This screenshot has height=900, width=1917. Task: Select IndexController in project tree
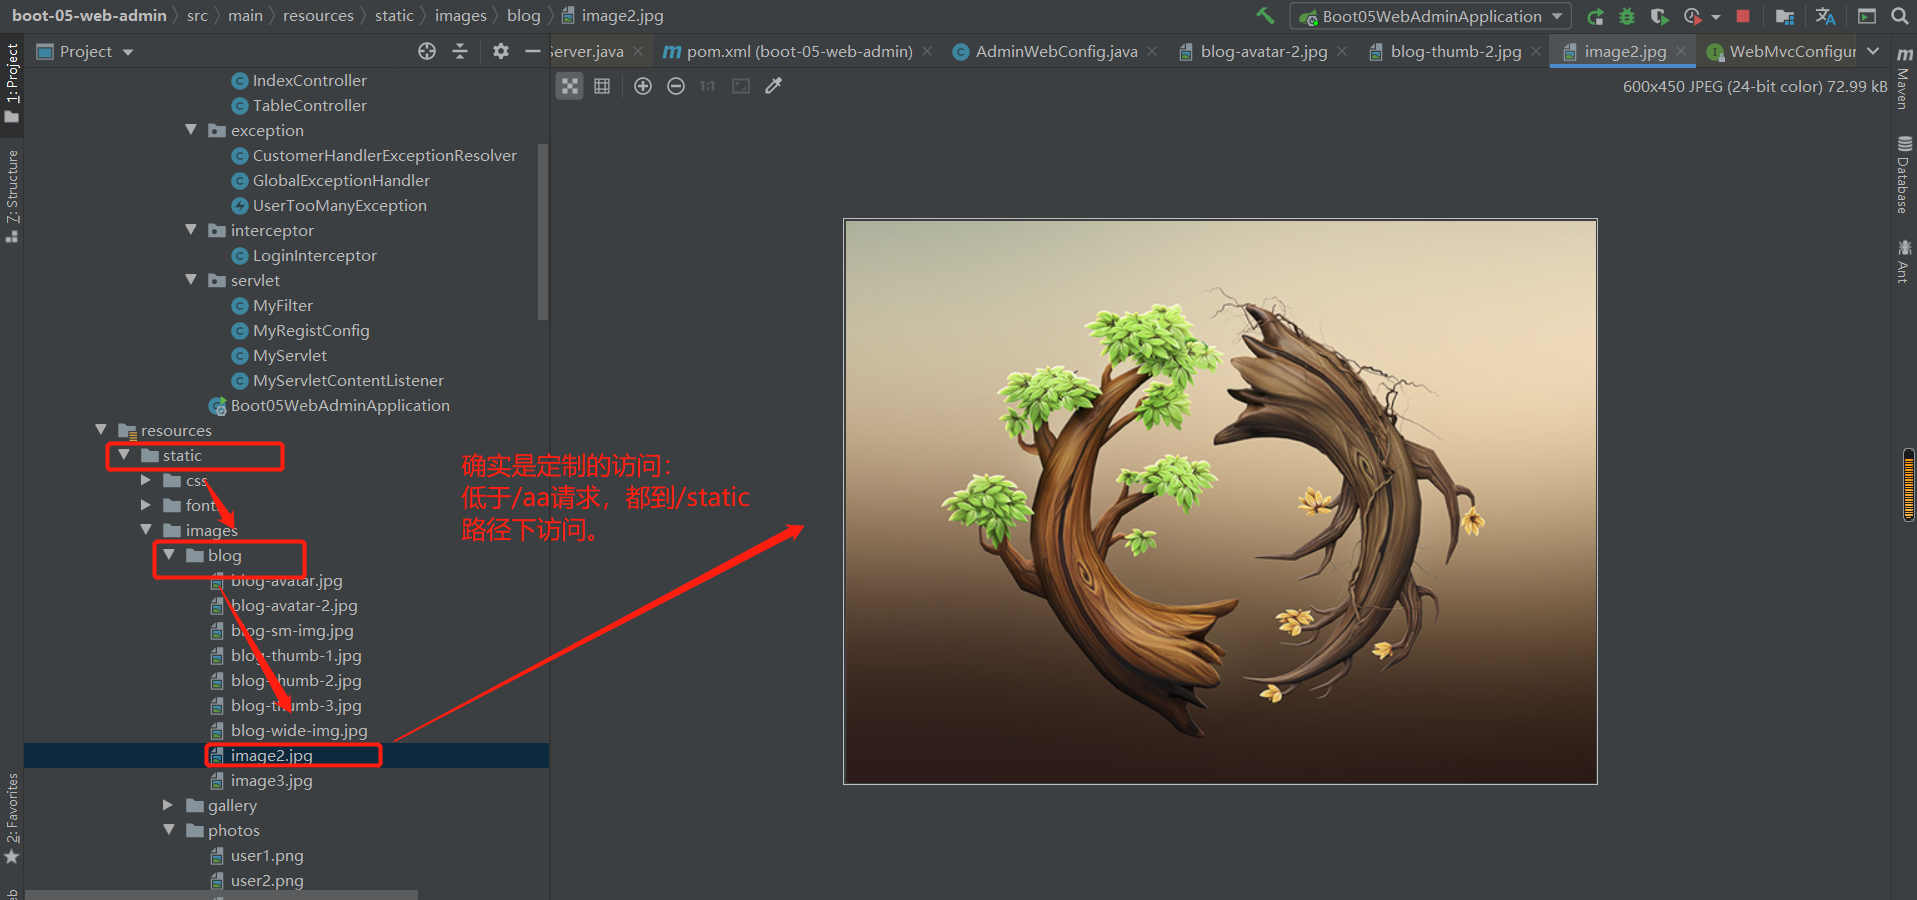(x=309, y=80)
